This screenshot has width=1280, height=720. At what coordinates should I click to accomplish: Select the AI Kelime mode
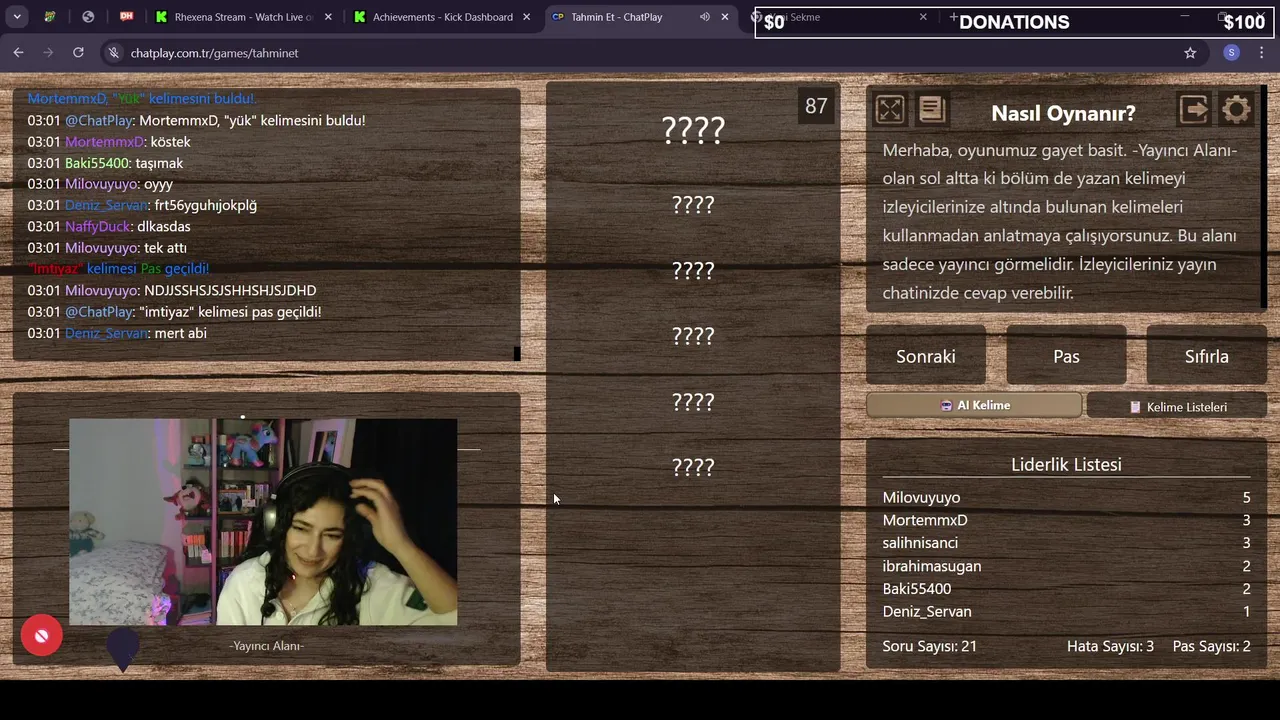tap(974, 405)
